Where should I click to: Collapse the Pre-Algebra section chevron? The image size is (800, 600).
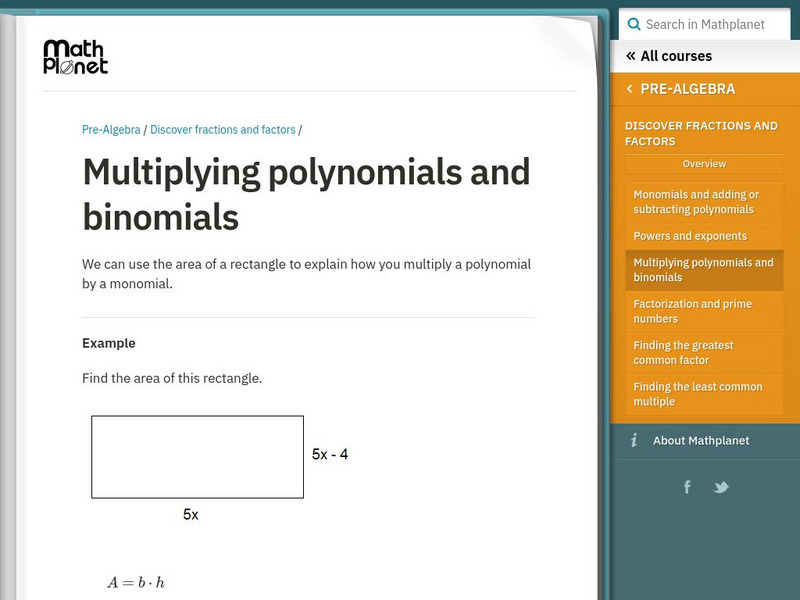pos(629,89)
